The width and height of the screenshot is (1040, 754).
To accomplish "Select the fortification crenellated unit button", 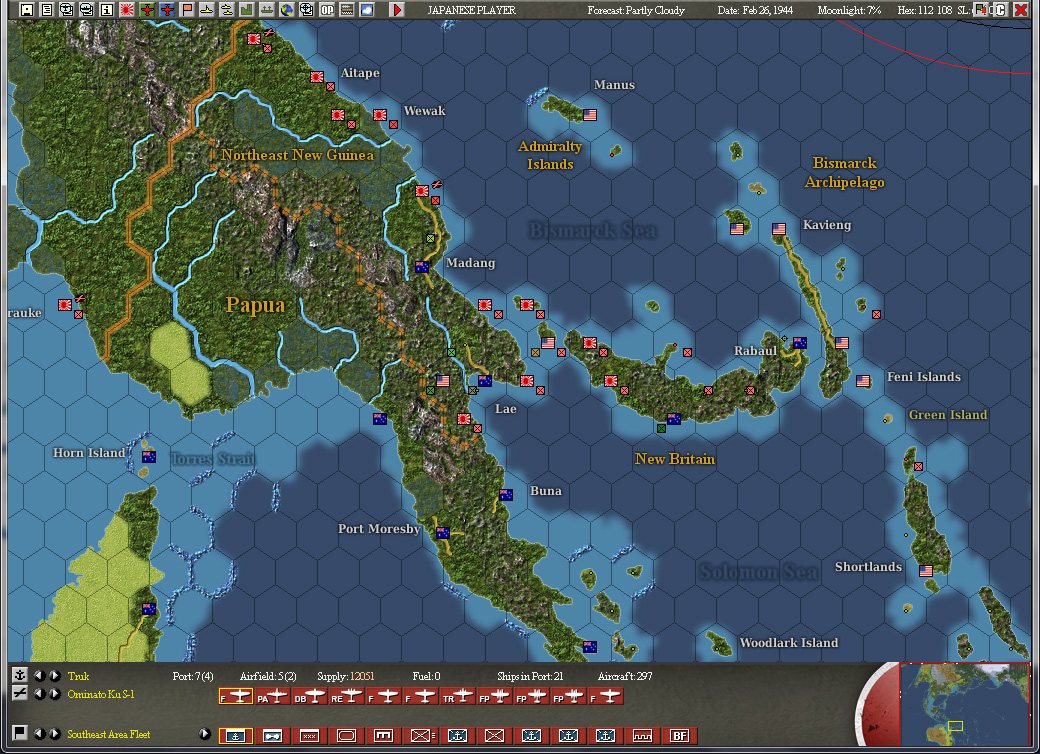I will tap(643, 735).
